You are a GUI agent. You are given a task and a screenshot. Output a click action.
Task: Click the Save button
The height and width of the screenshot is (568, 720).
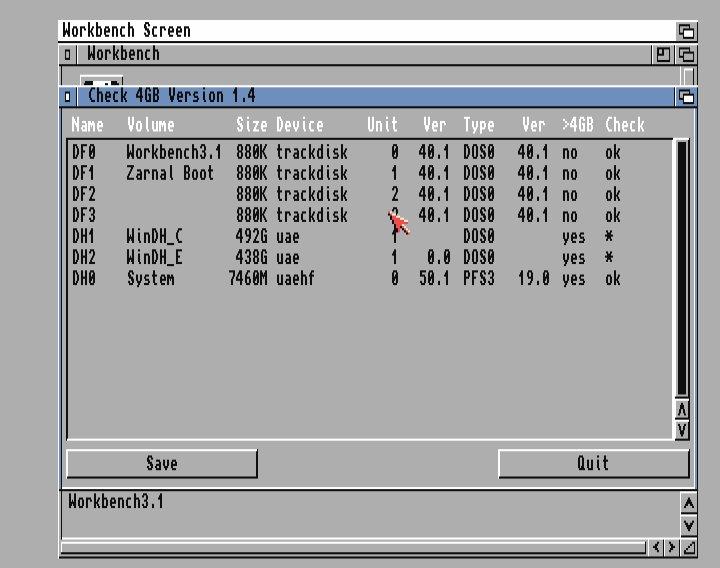162,463
